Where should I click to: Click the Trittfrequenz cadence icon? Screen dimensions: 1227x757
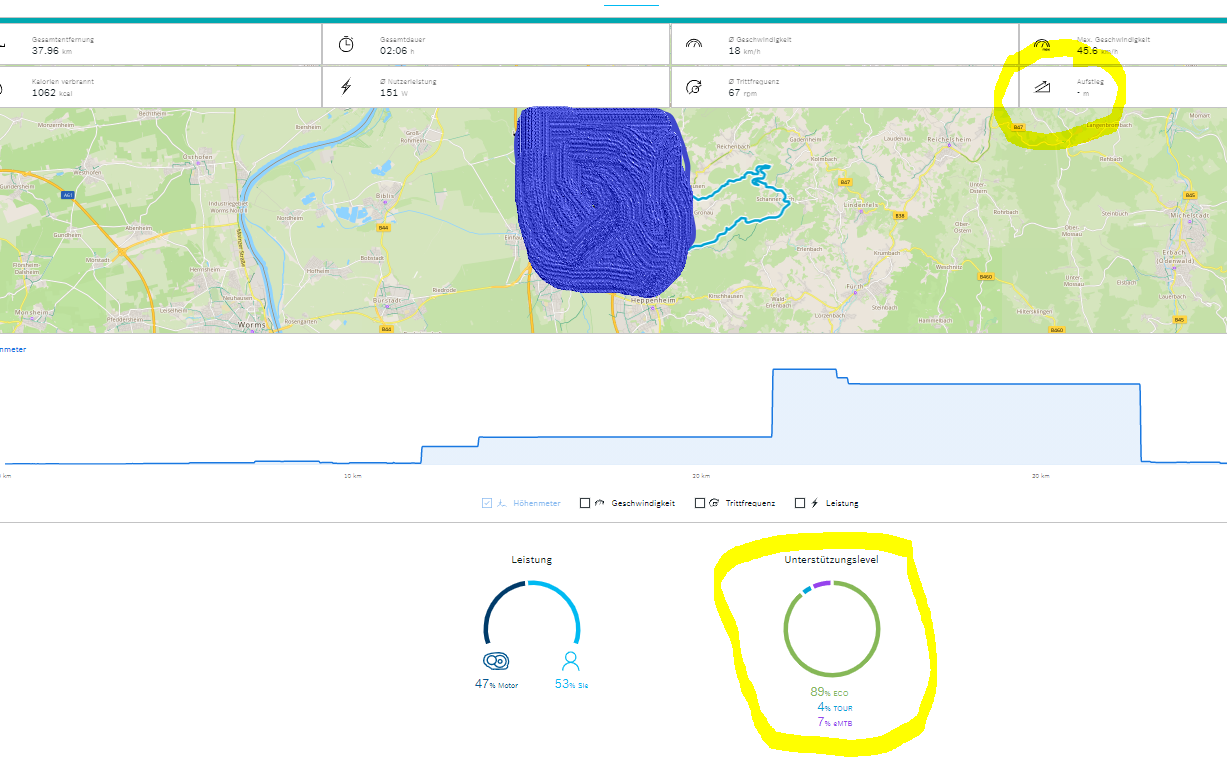click(x=694, y=87)
